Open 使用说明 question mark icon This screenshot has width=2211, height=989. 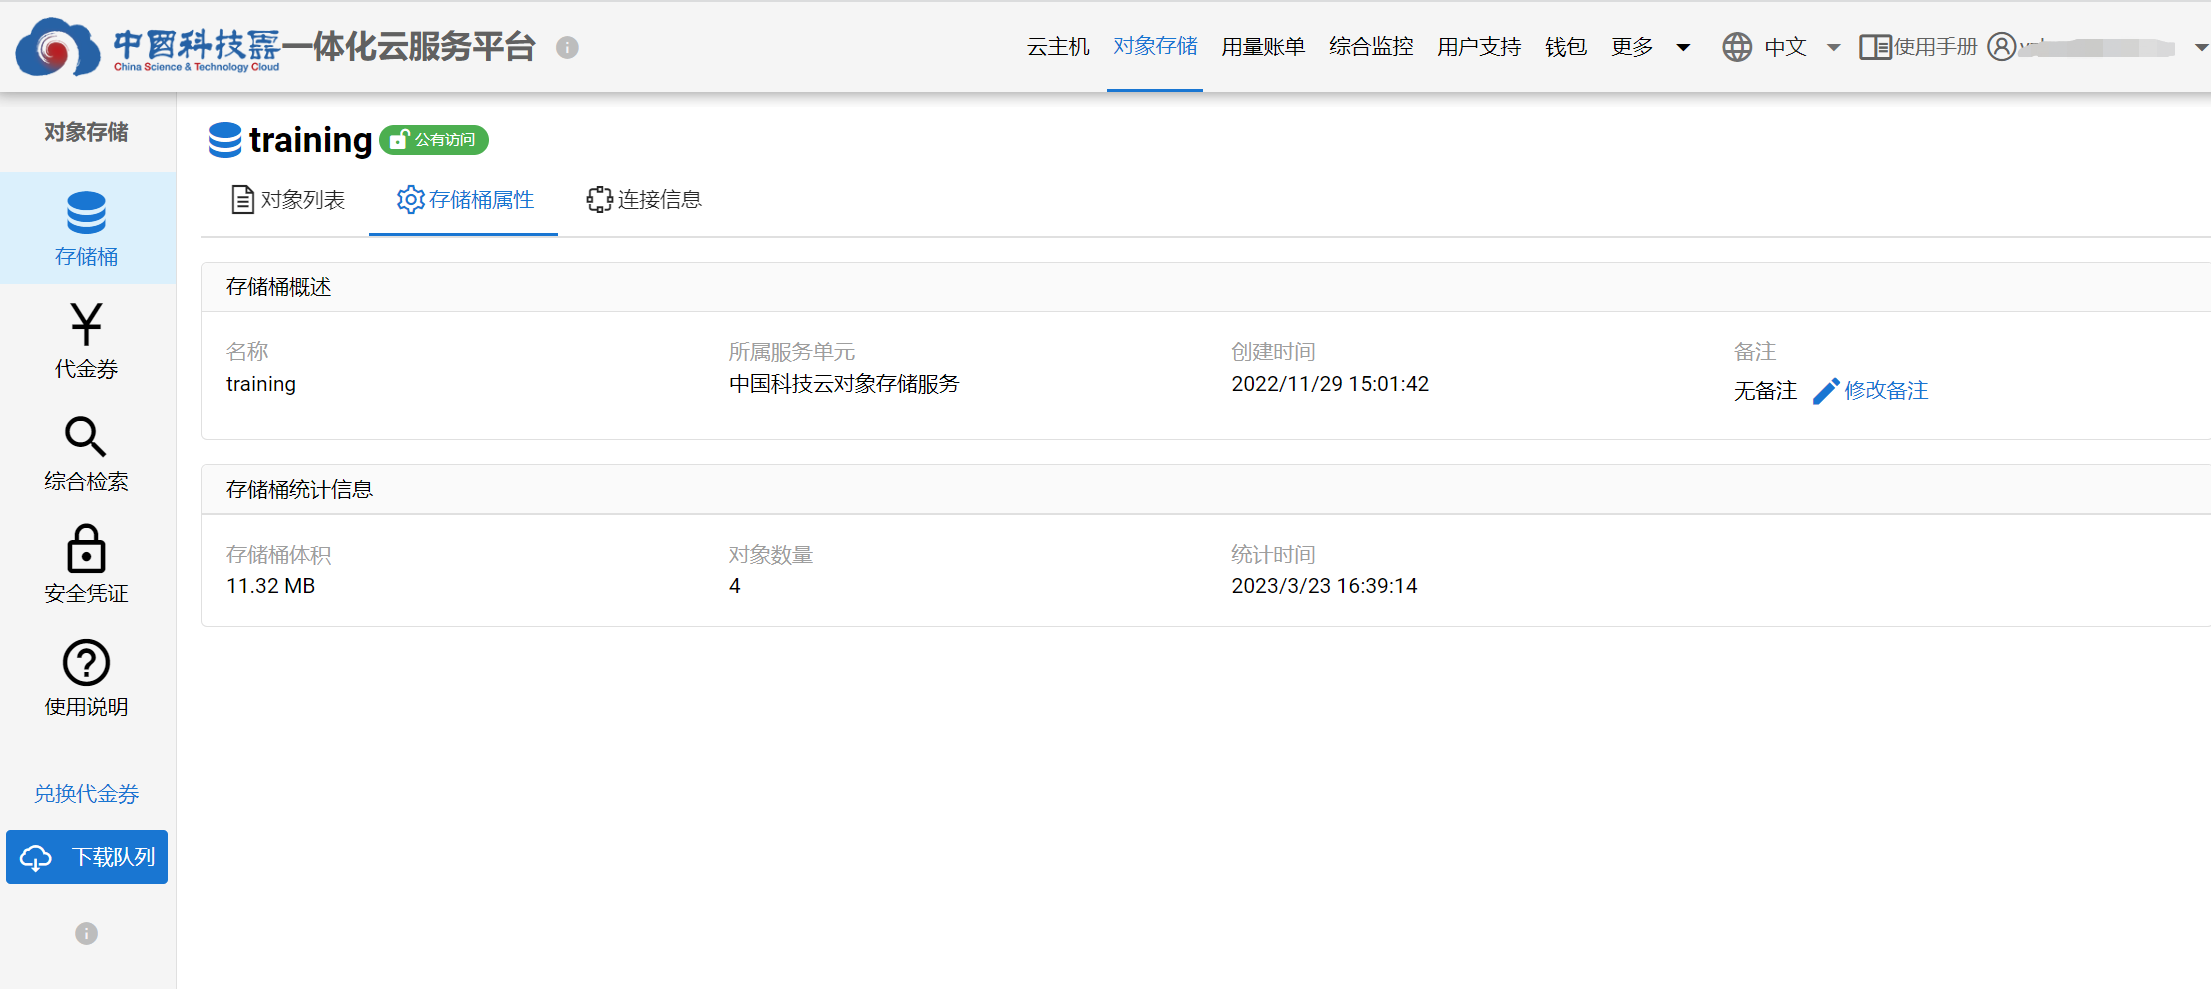pos(86,662)
